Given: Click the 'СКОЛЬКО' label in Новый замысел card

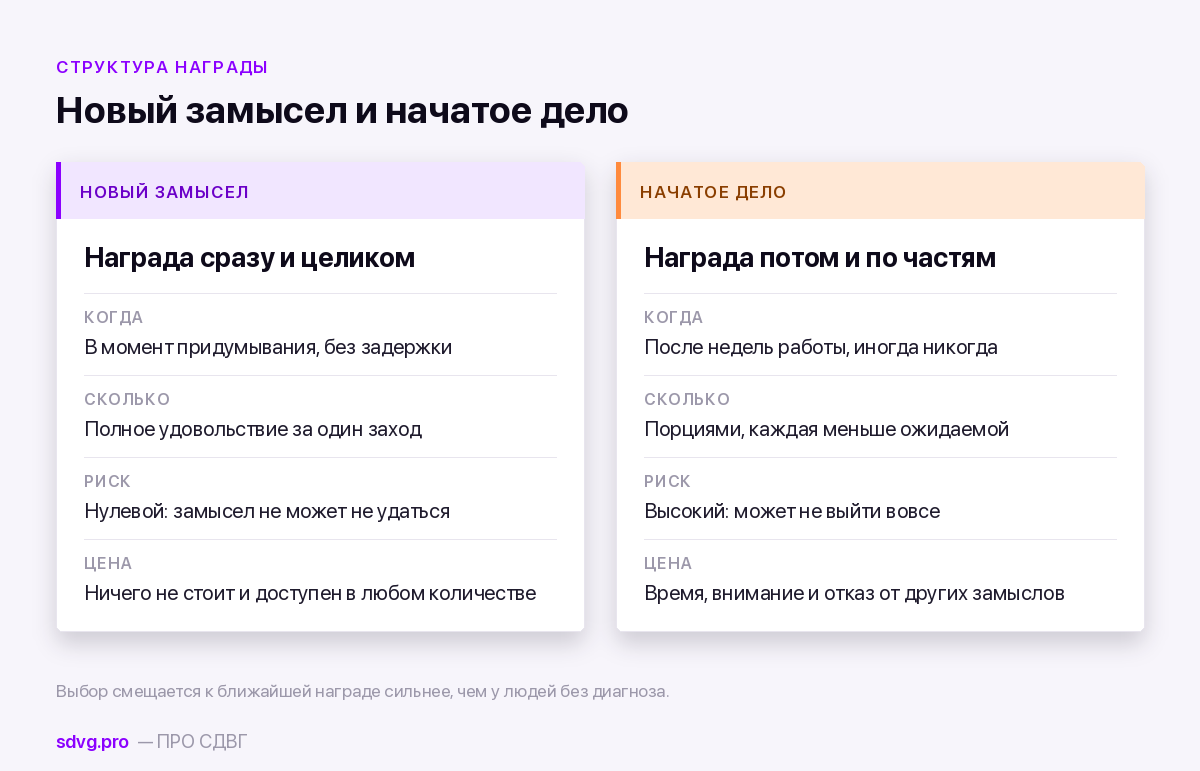Looking at the screenshot, I should [127, 400].
